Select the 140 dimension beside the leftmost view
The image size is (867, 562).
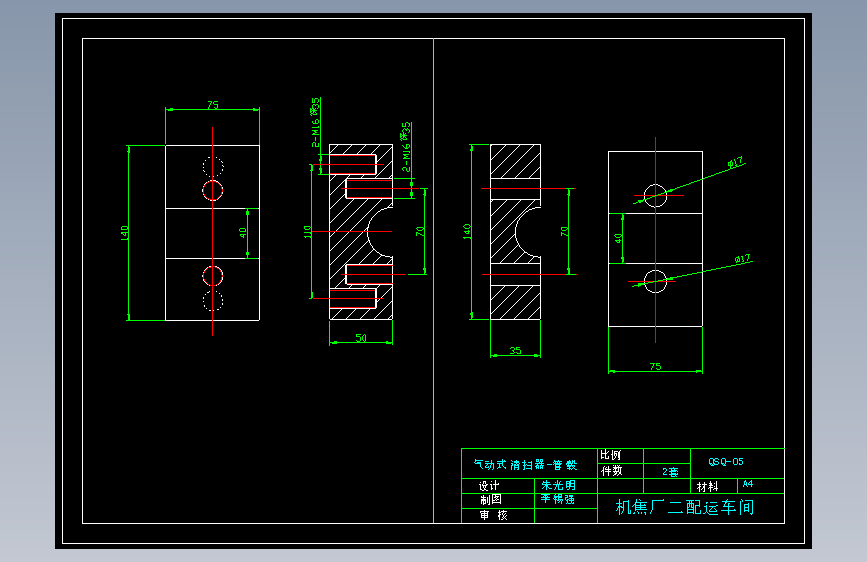(x=124, y=233)
